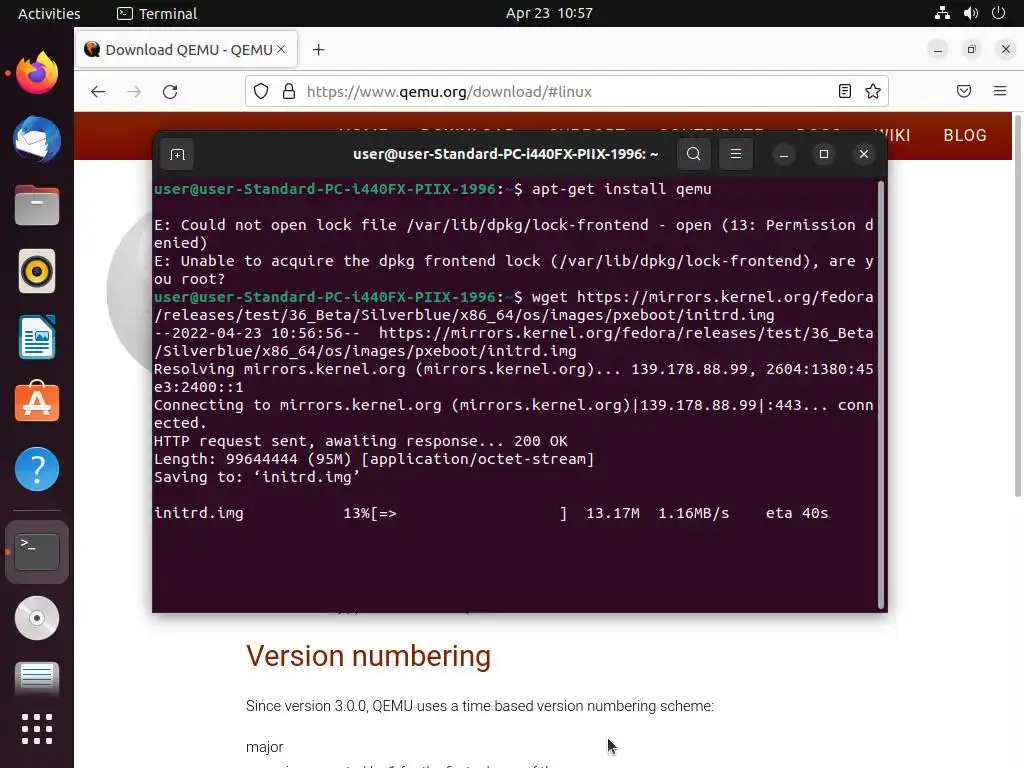Show all applications grid
1024x768 pixels.
[37, 729]
